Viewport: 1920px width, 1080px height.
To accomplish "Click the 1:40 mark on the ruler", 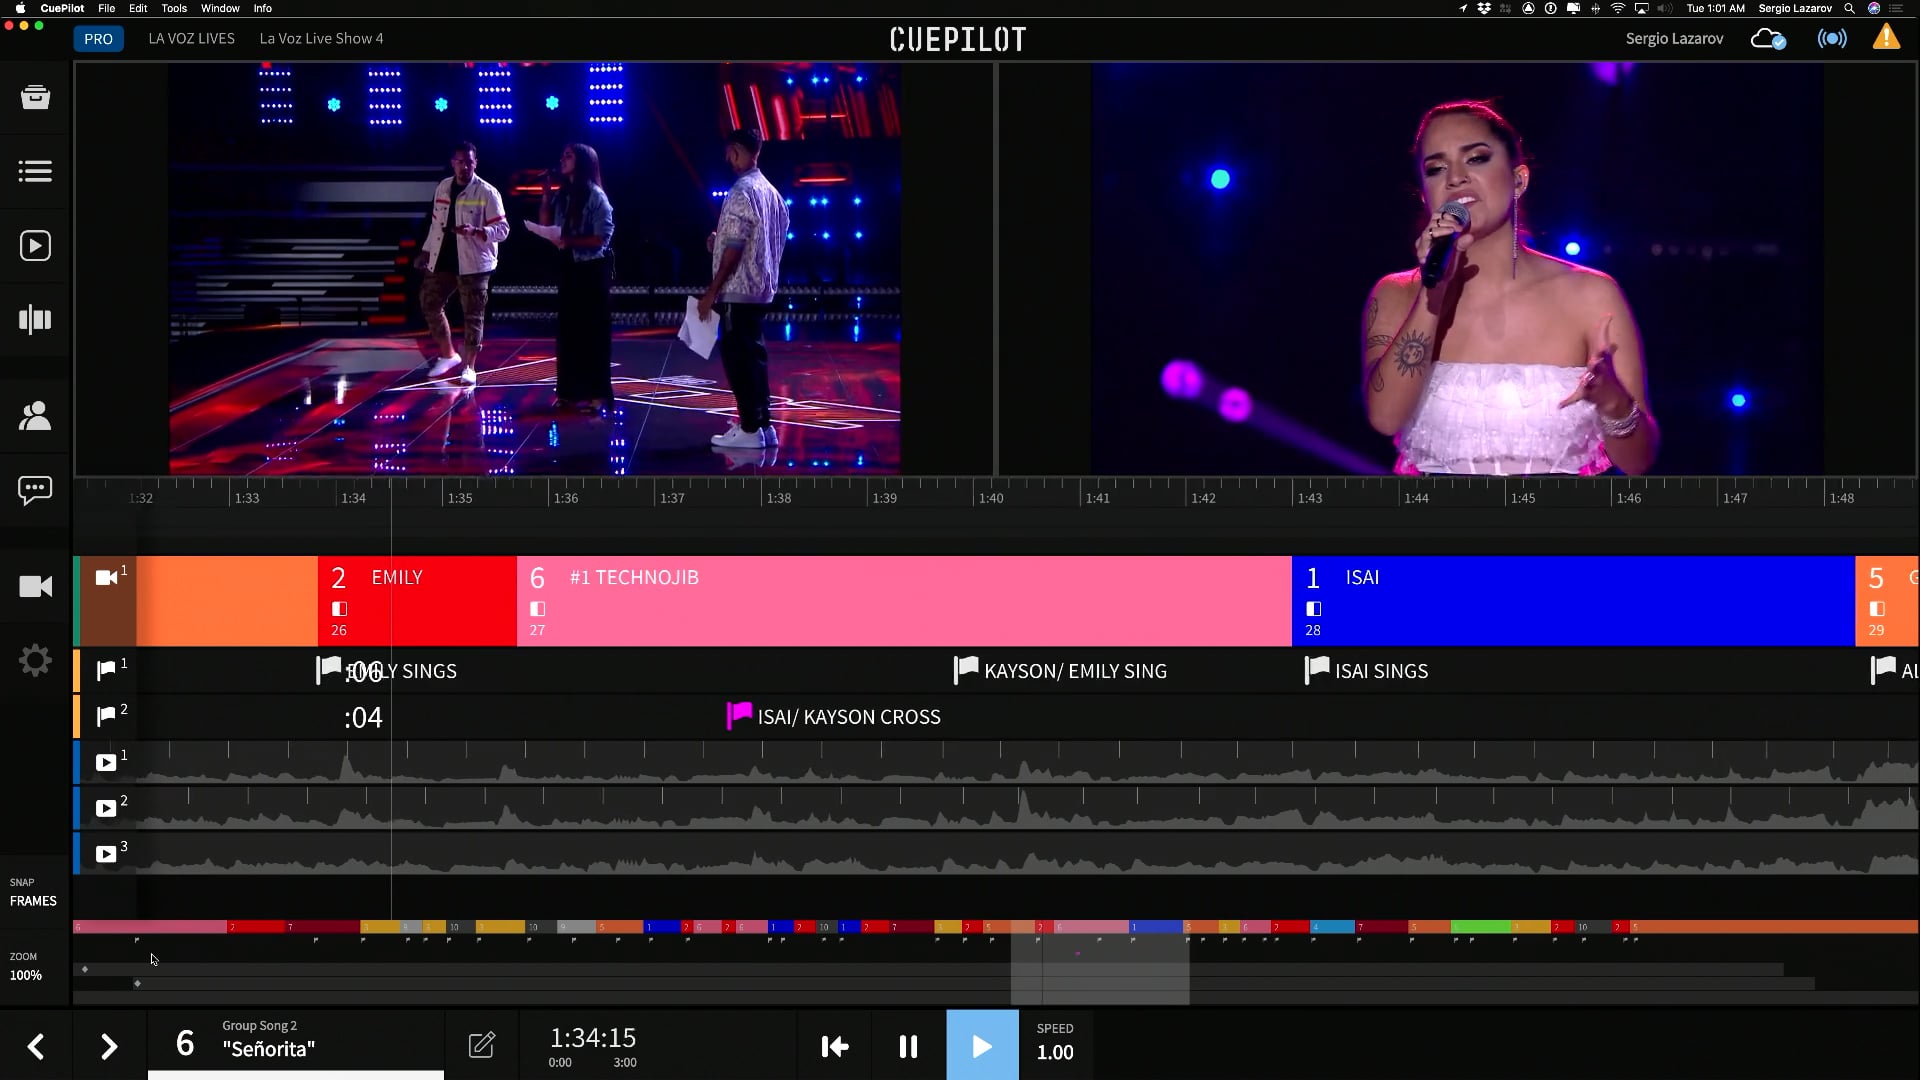I will tap(990, 498).
